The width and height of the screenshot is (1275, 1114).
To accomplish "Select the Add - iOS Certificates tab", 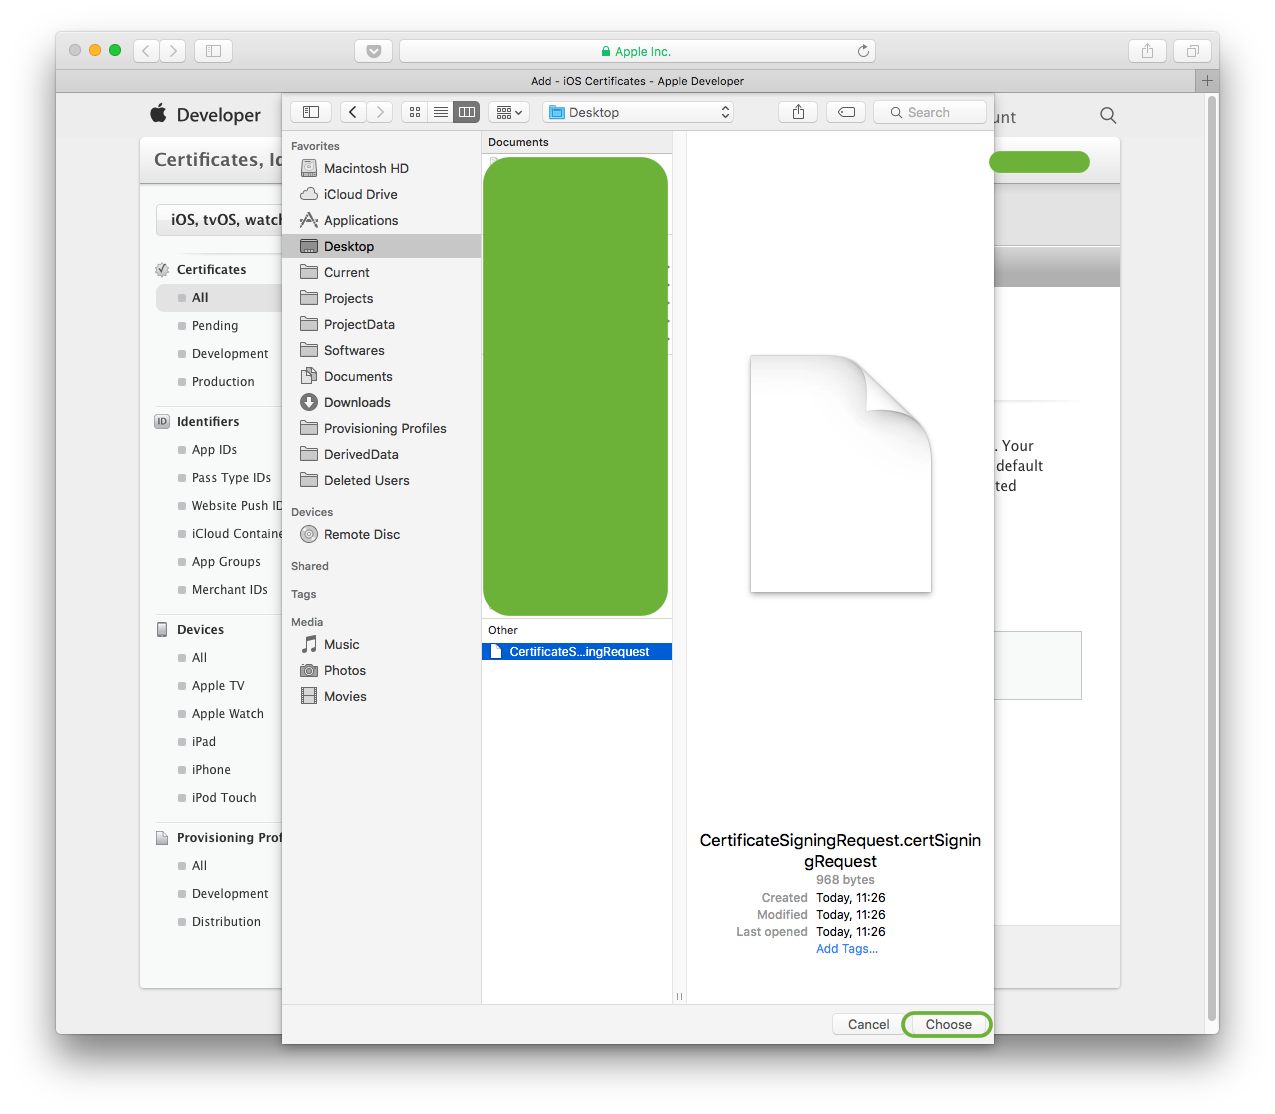I will point(637,81).
